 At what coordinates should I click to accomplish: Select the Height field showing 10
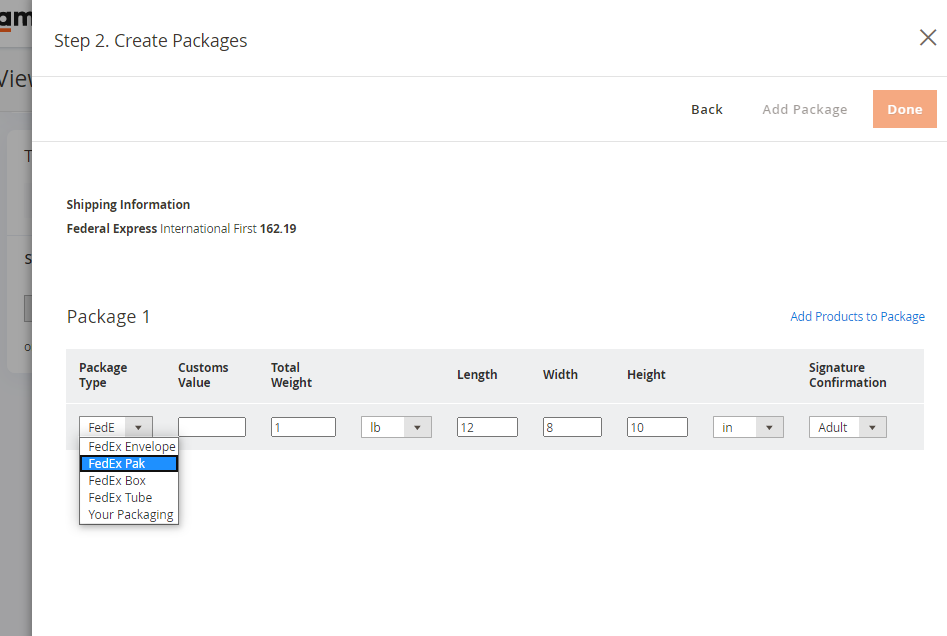(x=657, y=426)
